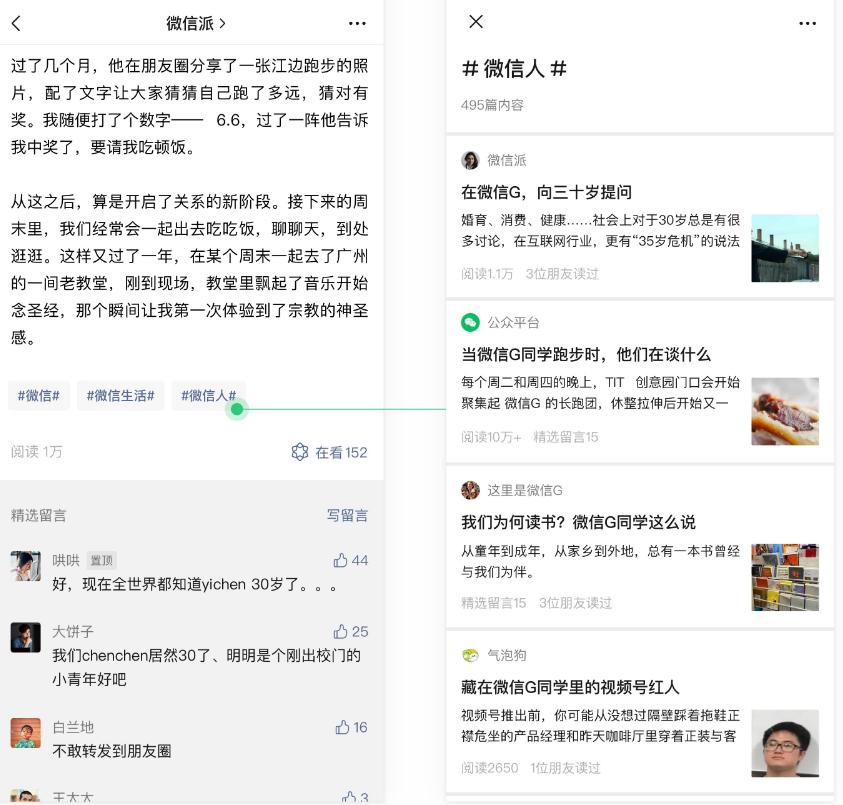Tap the 气泡狗 account name
The width and height of the screenshot is (843, 805).
pyautogui.click(x=506, y=655)
